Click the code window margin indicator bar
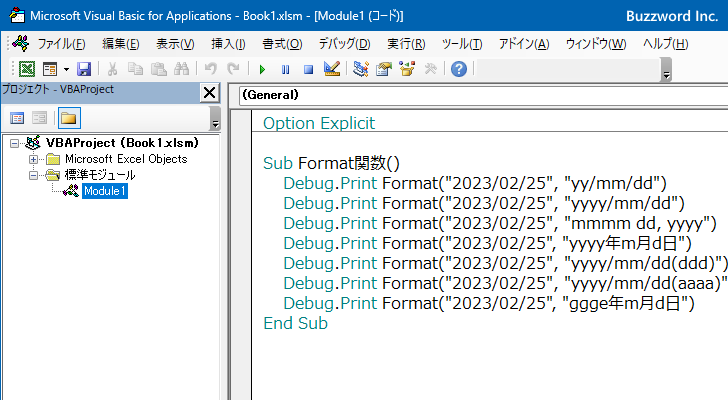 point(241,255)
